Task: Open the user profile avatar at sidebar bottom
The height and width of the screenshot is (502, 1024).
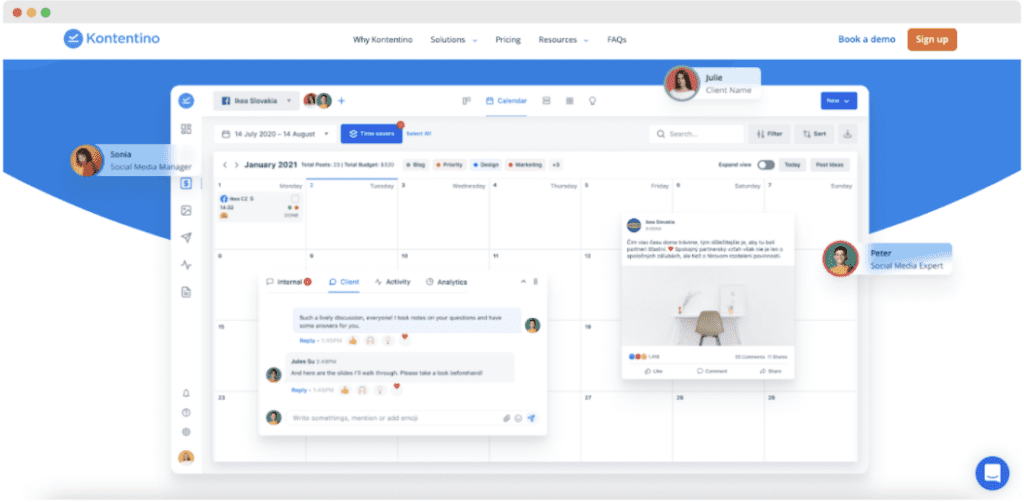Action: point(186,457)
